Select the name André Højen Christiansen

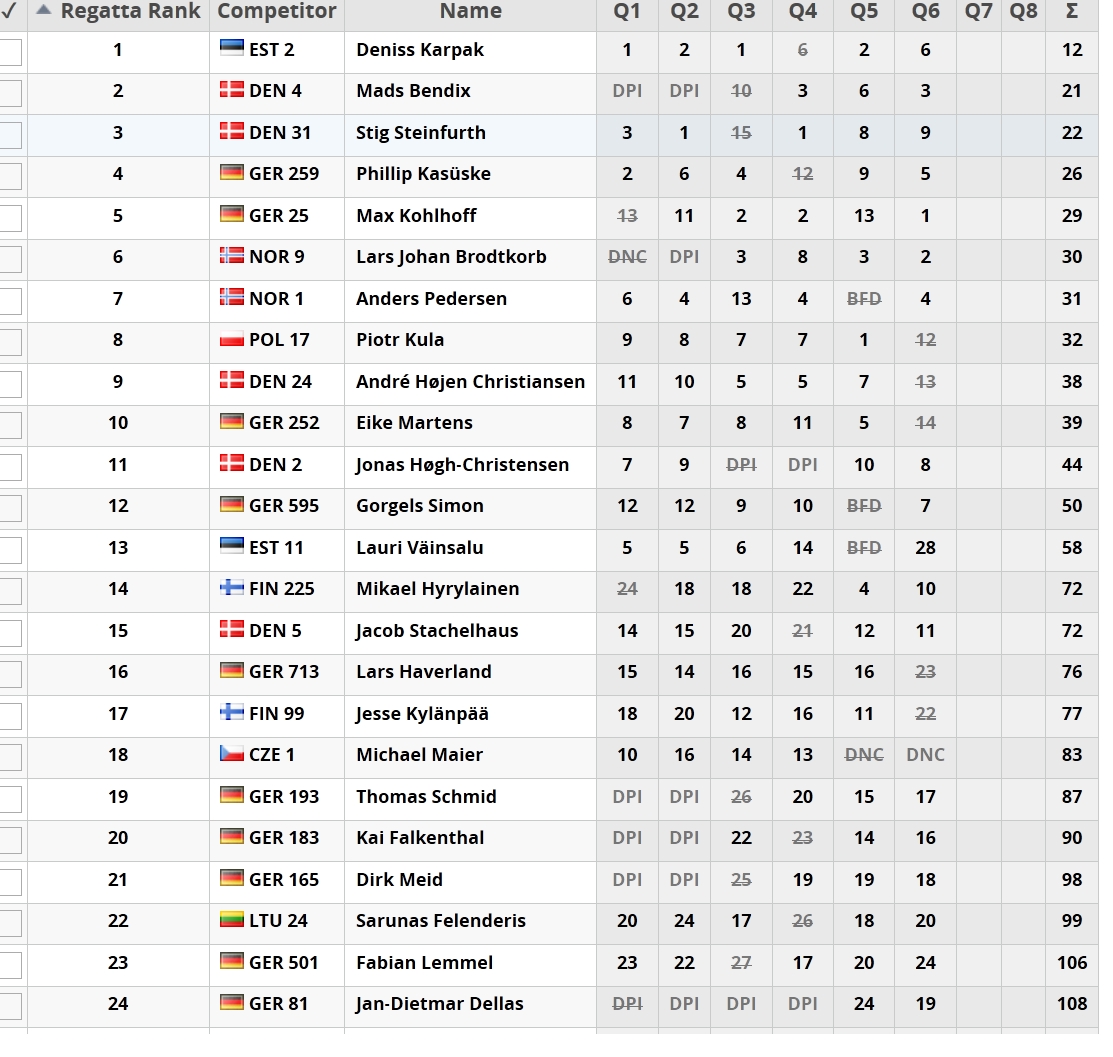[x=470, y=382]
